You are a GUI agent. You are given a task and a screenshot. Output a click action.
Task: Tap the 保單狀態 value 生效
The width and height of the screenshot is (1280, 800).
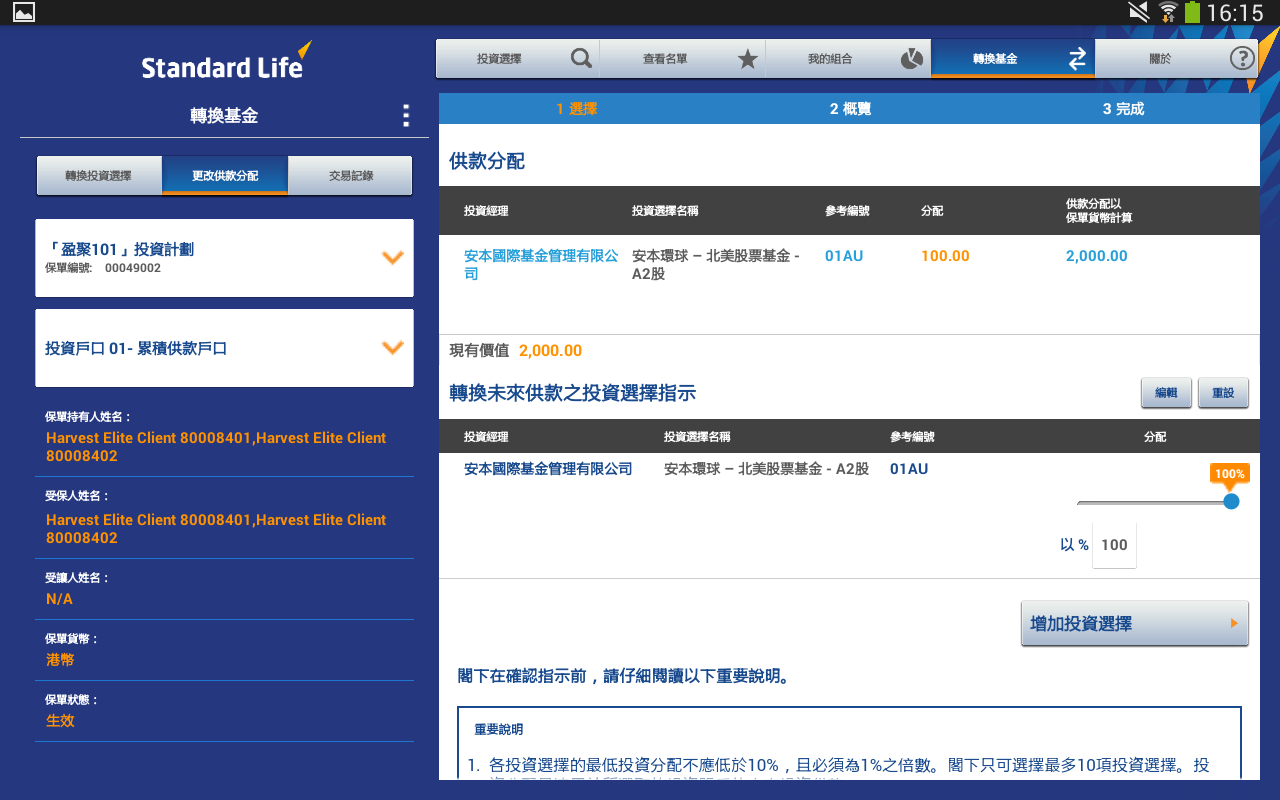(60, 721)
